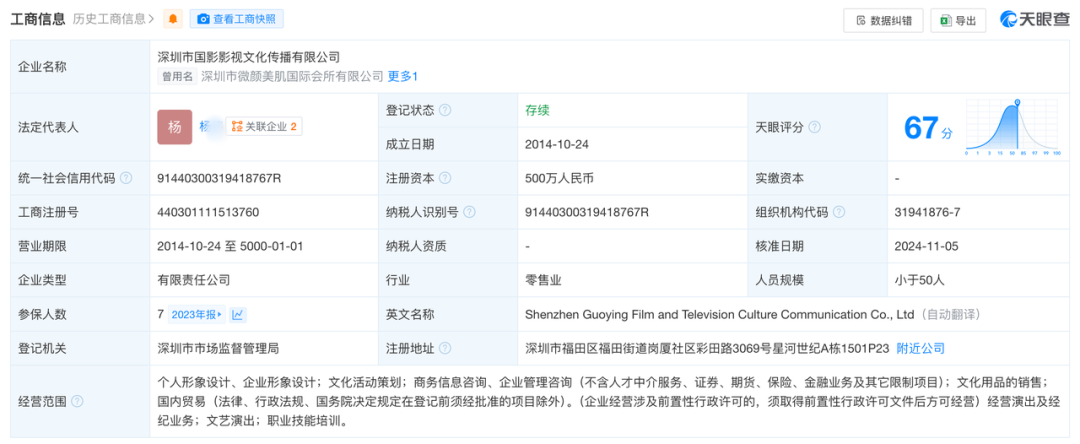Click help icon beside 天眼评分
The image size is (1080, 444).
[814, 127]
